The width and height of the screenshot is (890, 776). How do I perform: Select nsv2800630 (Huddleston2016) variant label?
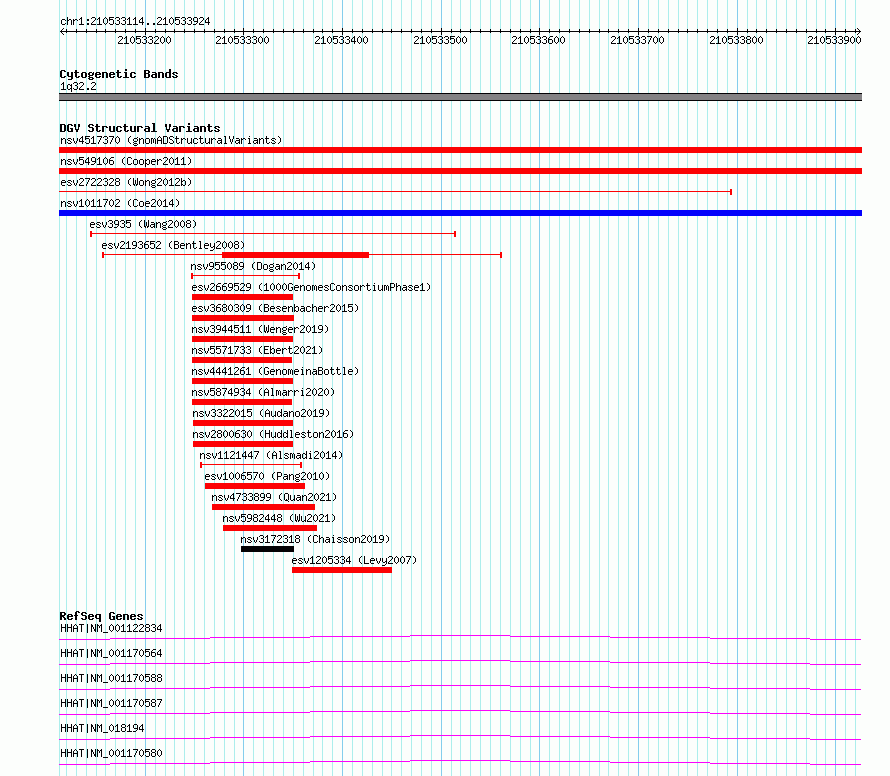click(273, 434)
